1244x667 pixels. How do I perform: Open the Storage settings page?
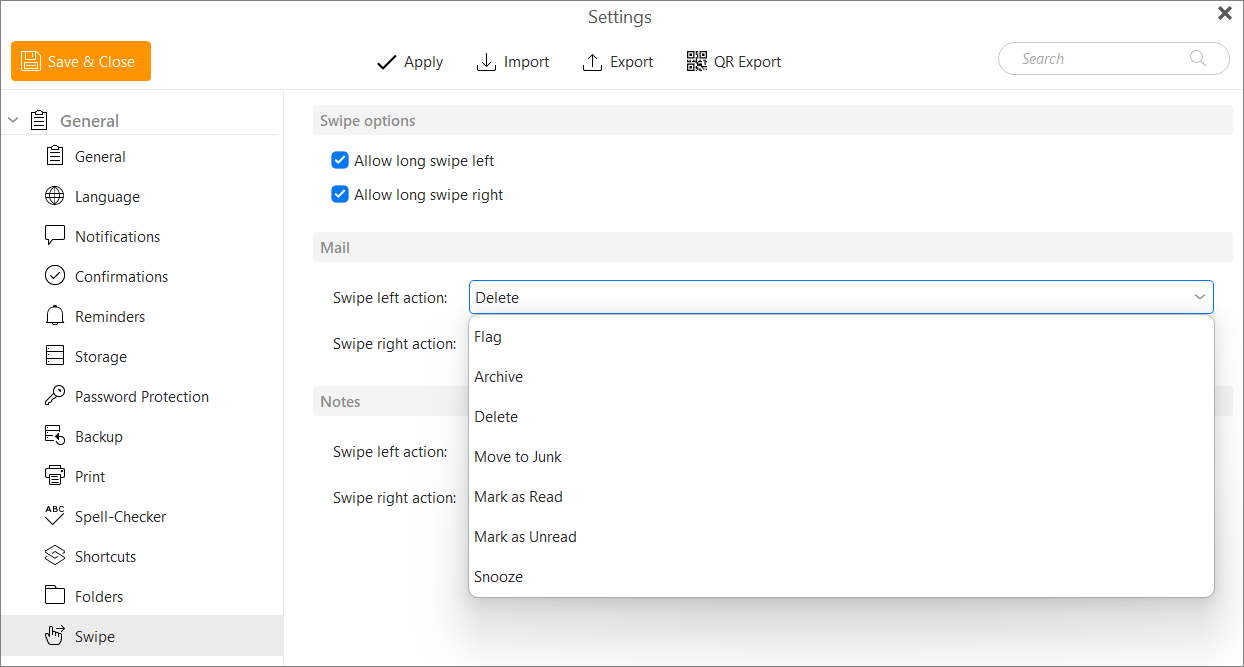(142, 356)
